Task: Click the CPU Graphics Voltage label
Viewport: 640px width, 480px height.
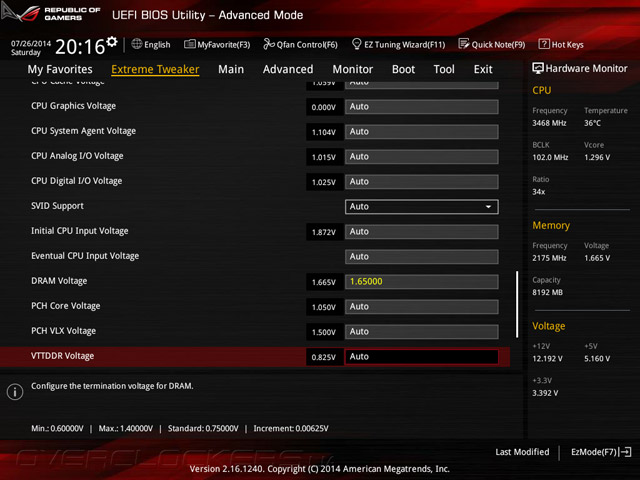Action: tap(73, 106)
